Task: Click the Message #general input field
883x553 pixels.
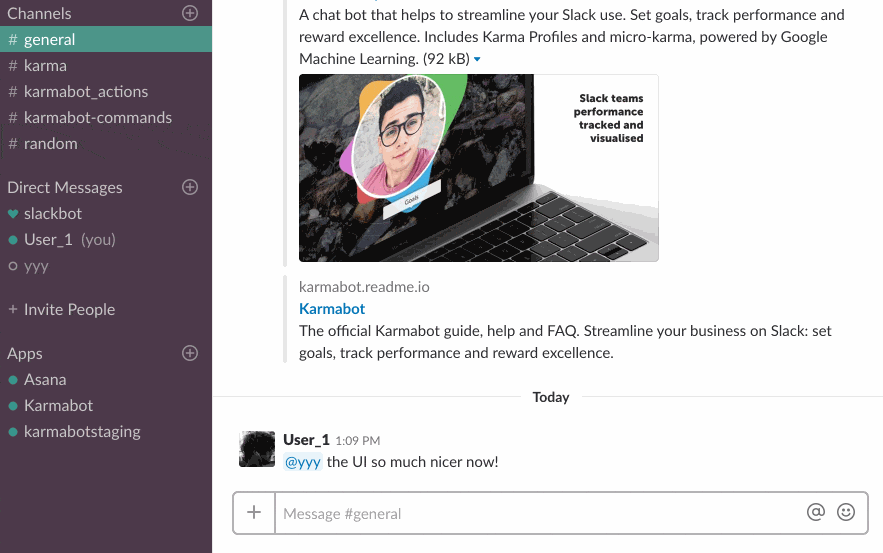Action: pyautogui.click(x=541, y=513)
